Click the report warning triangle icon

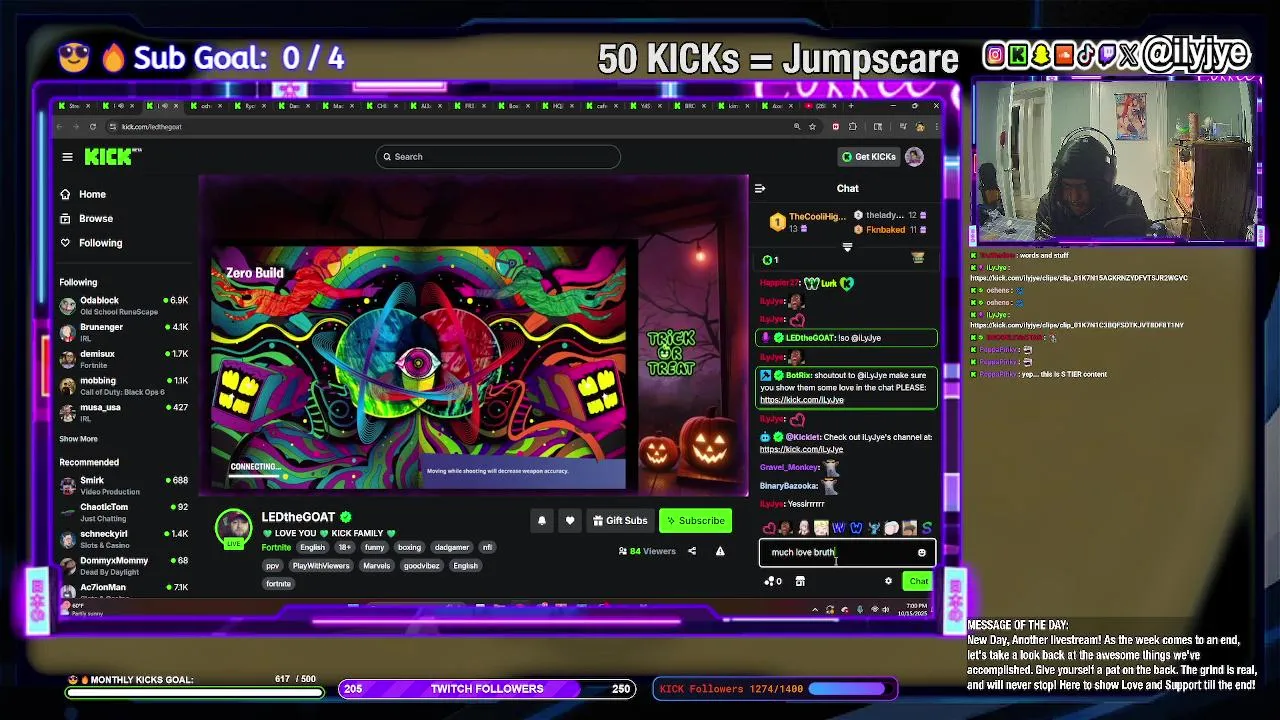tap(720, 551)
